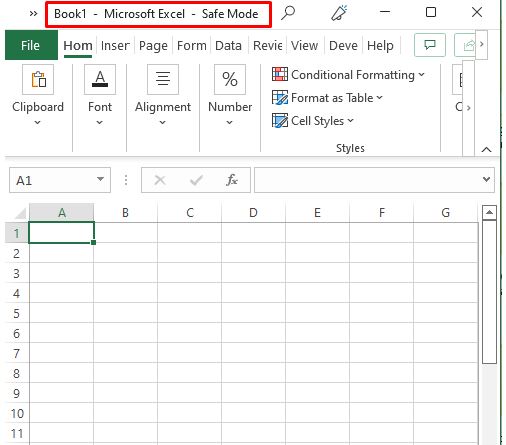Click the formula bar Cancel X icon
The image size is (506, 445).
click(x=160, y=180)
